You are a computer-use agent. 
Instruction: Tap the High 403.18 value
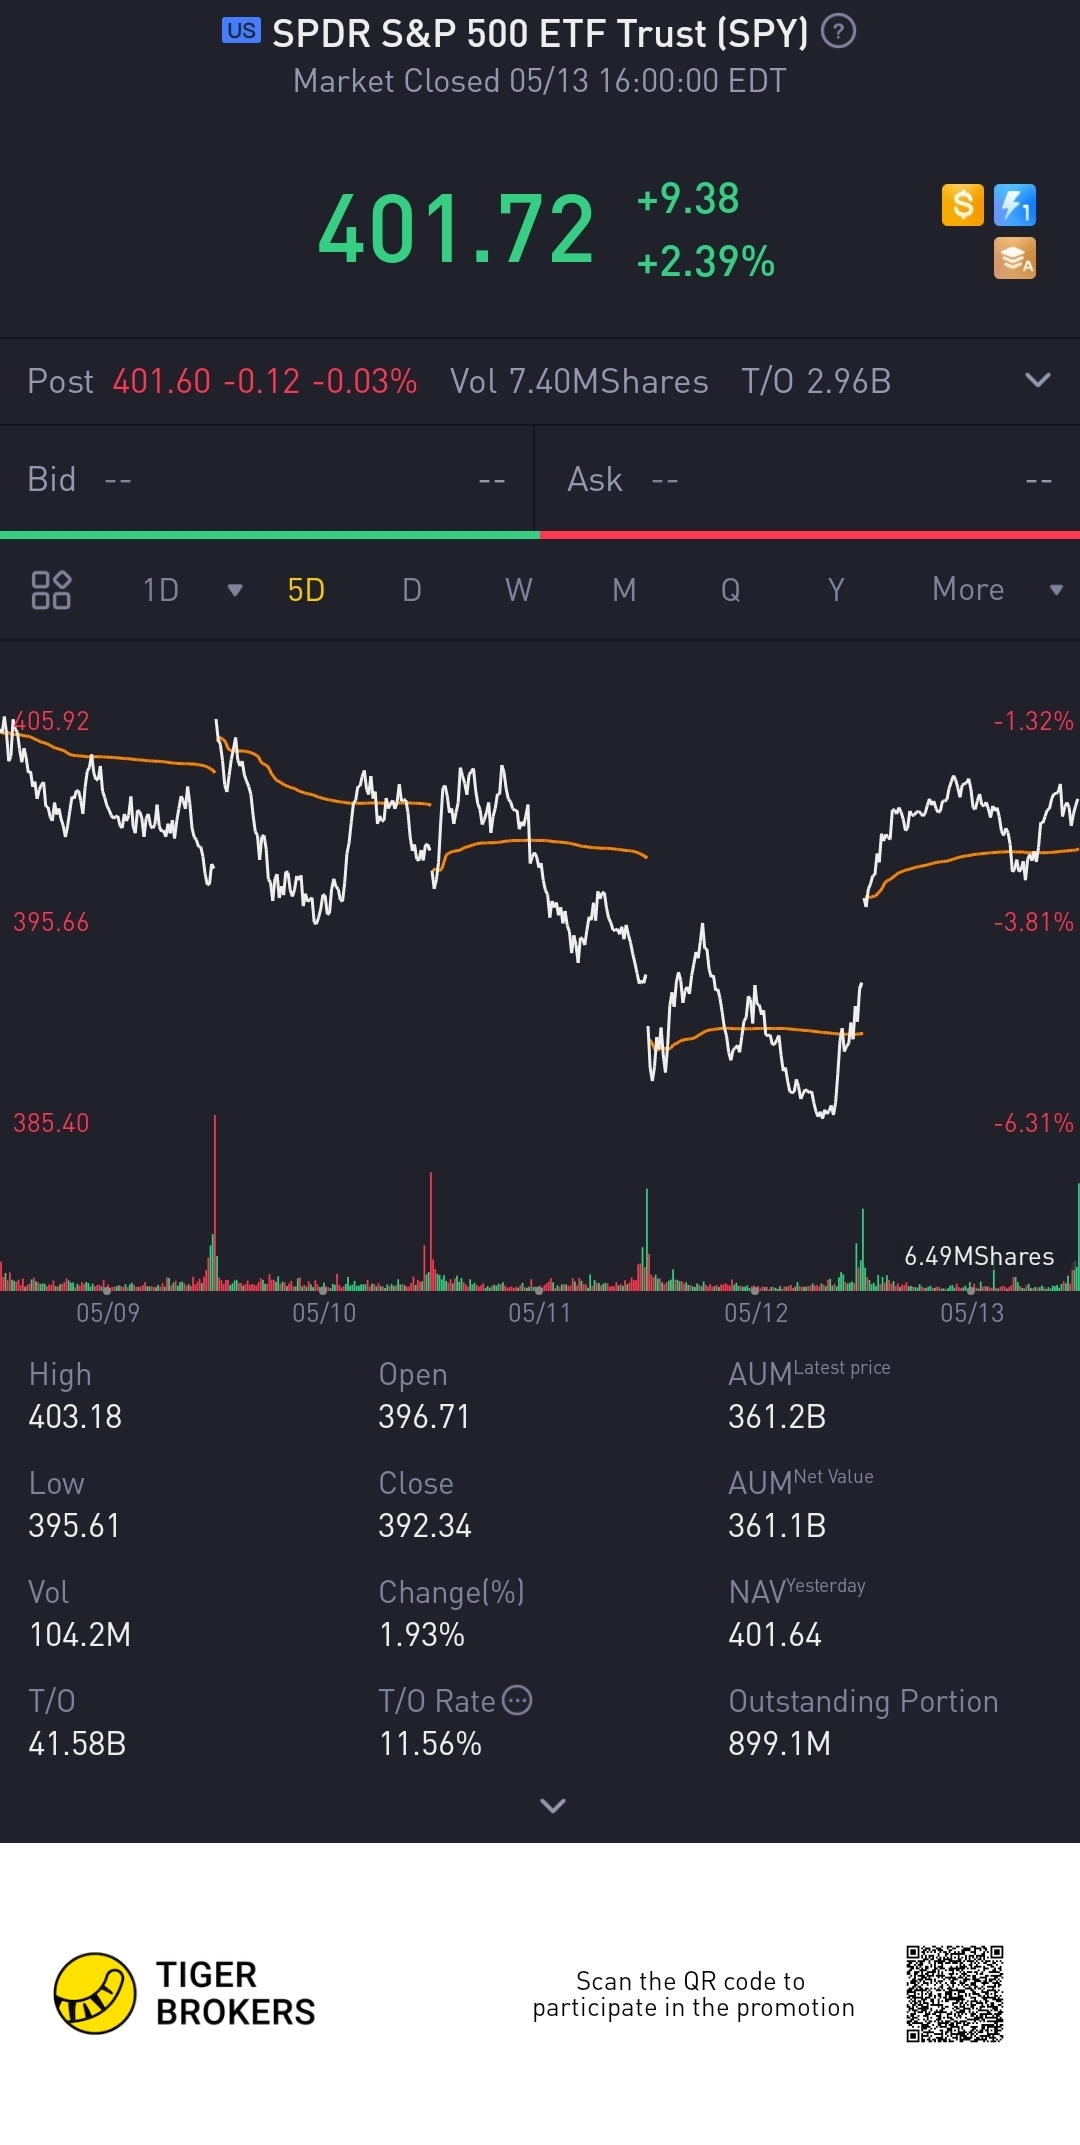(x=75, y=1417)
